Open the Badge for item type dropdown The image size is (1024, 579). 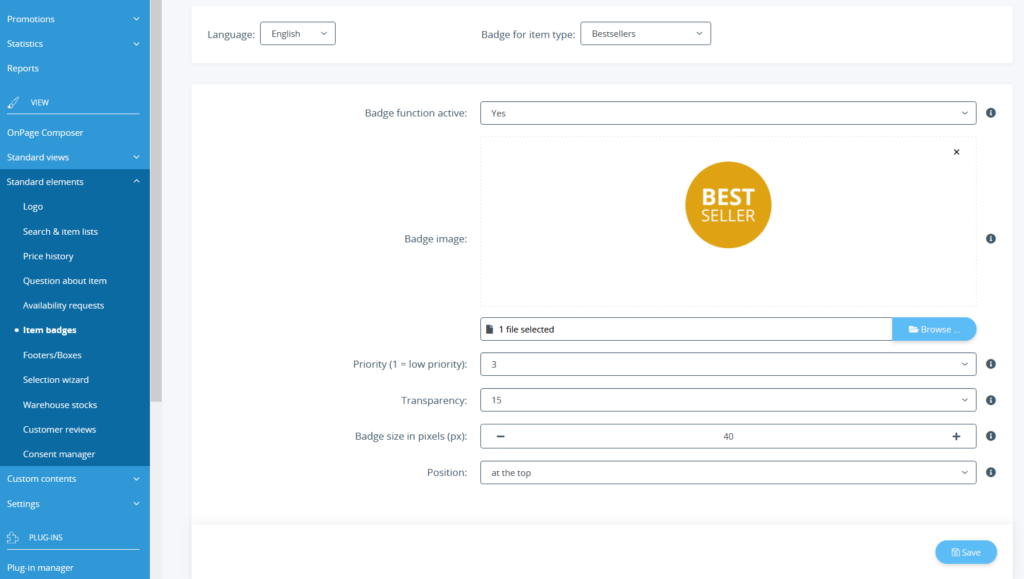click(645, 32)
